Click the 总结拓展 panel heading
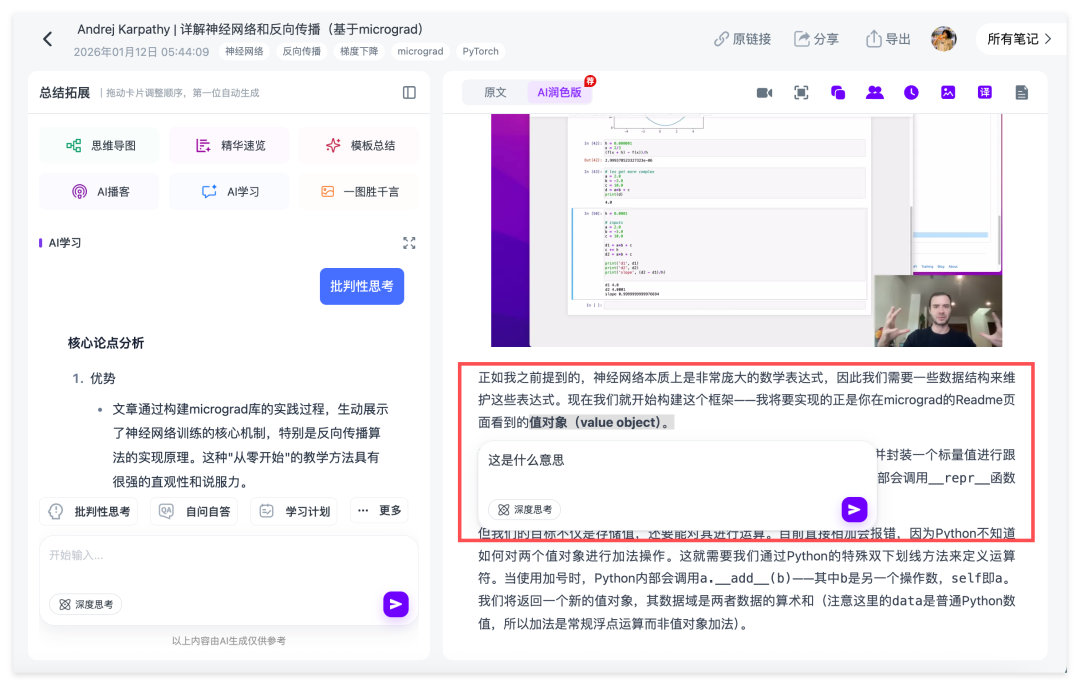 click(65, 92)
